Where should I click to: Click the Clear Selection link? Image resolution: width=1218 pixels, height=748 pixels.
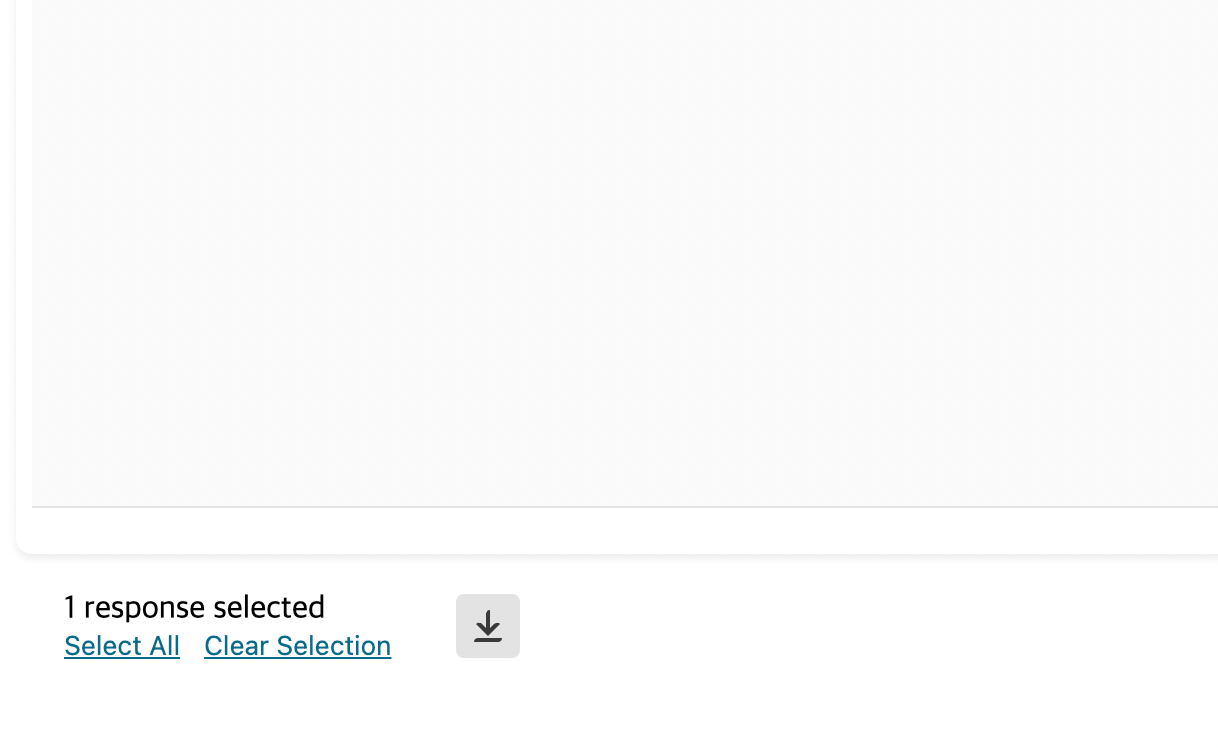[x=298, y=646]
